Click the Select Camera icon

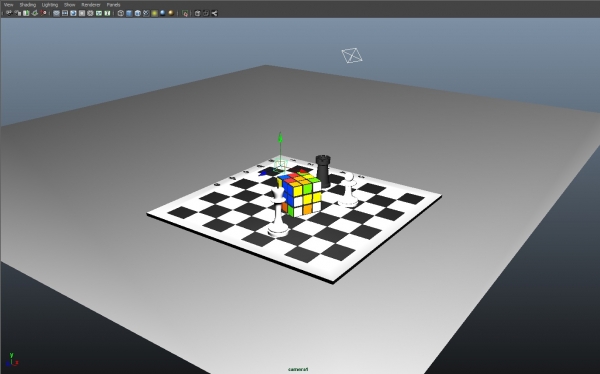click(9, 13)
